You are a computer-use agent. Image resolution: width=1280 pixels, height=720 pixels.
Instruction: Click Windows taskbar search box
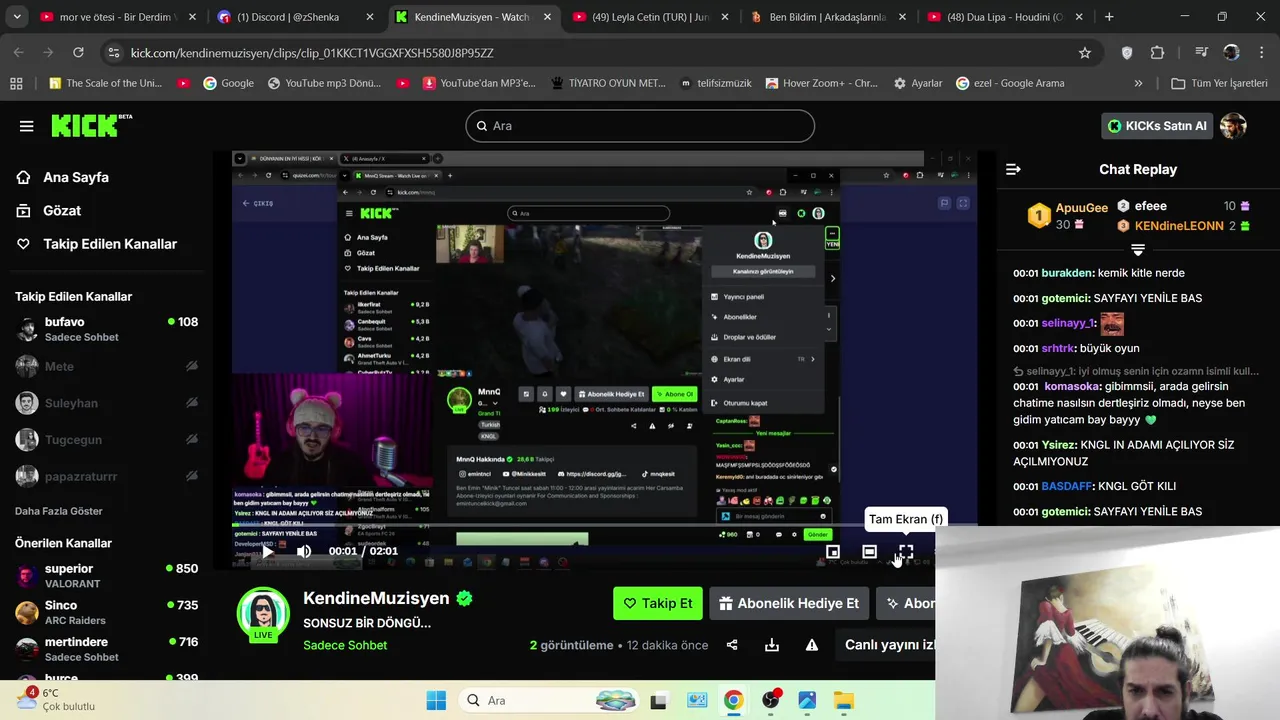point(550,700)
